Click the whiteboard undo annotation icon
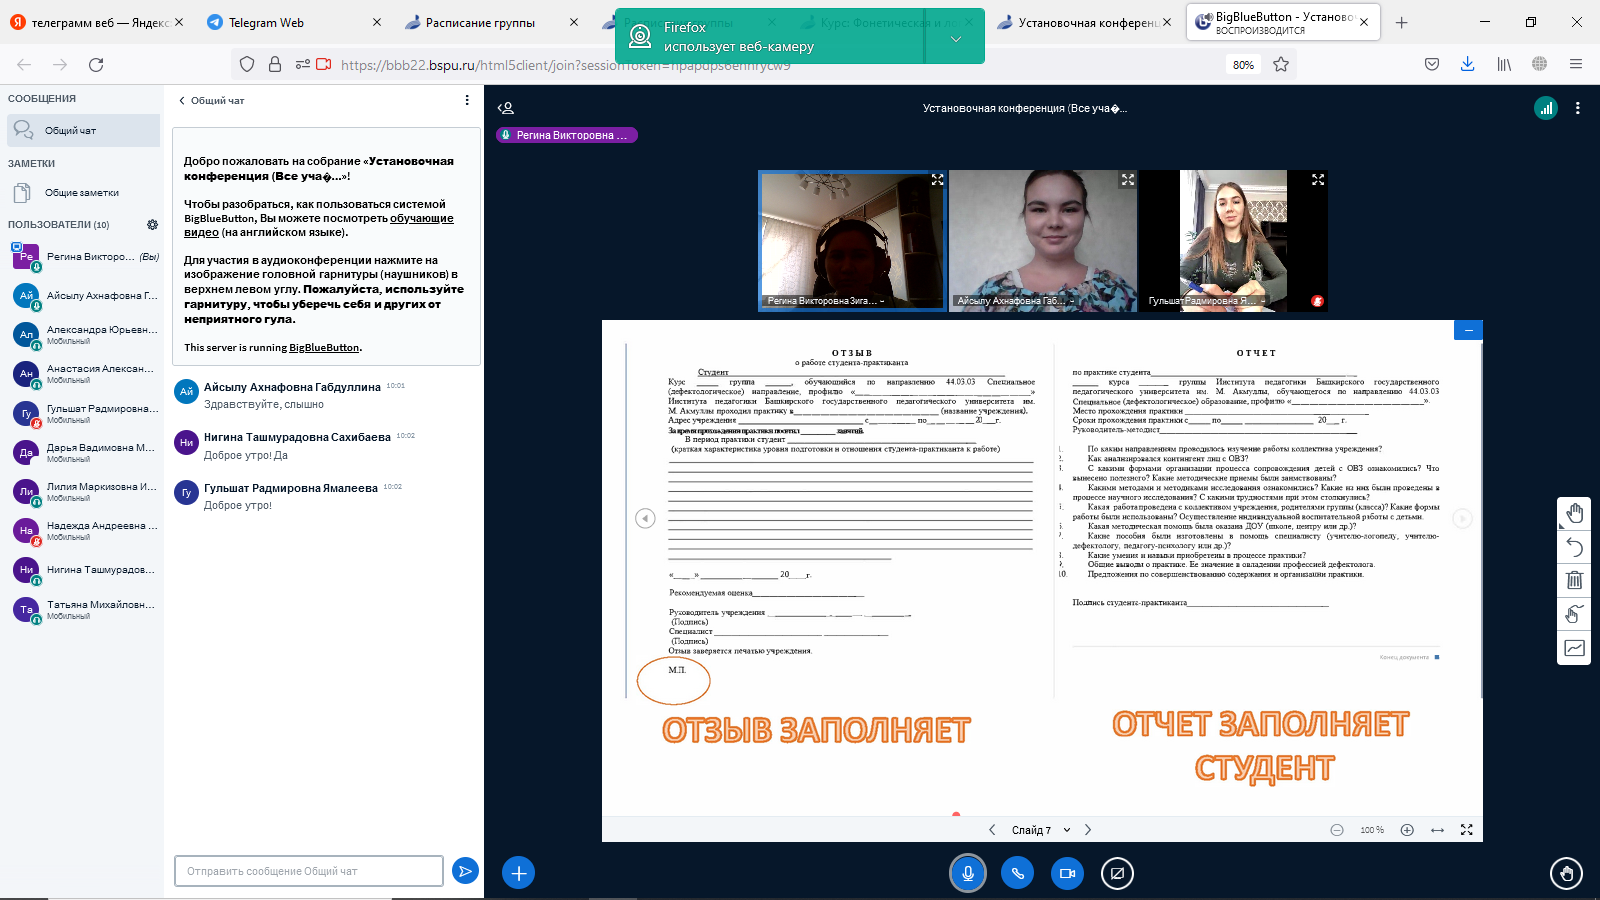The image size is (1600, 900). (x=1574, y=547)
